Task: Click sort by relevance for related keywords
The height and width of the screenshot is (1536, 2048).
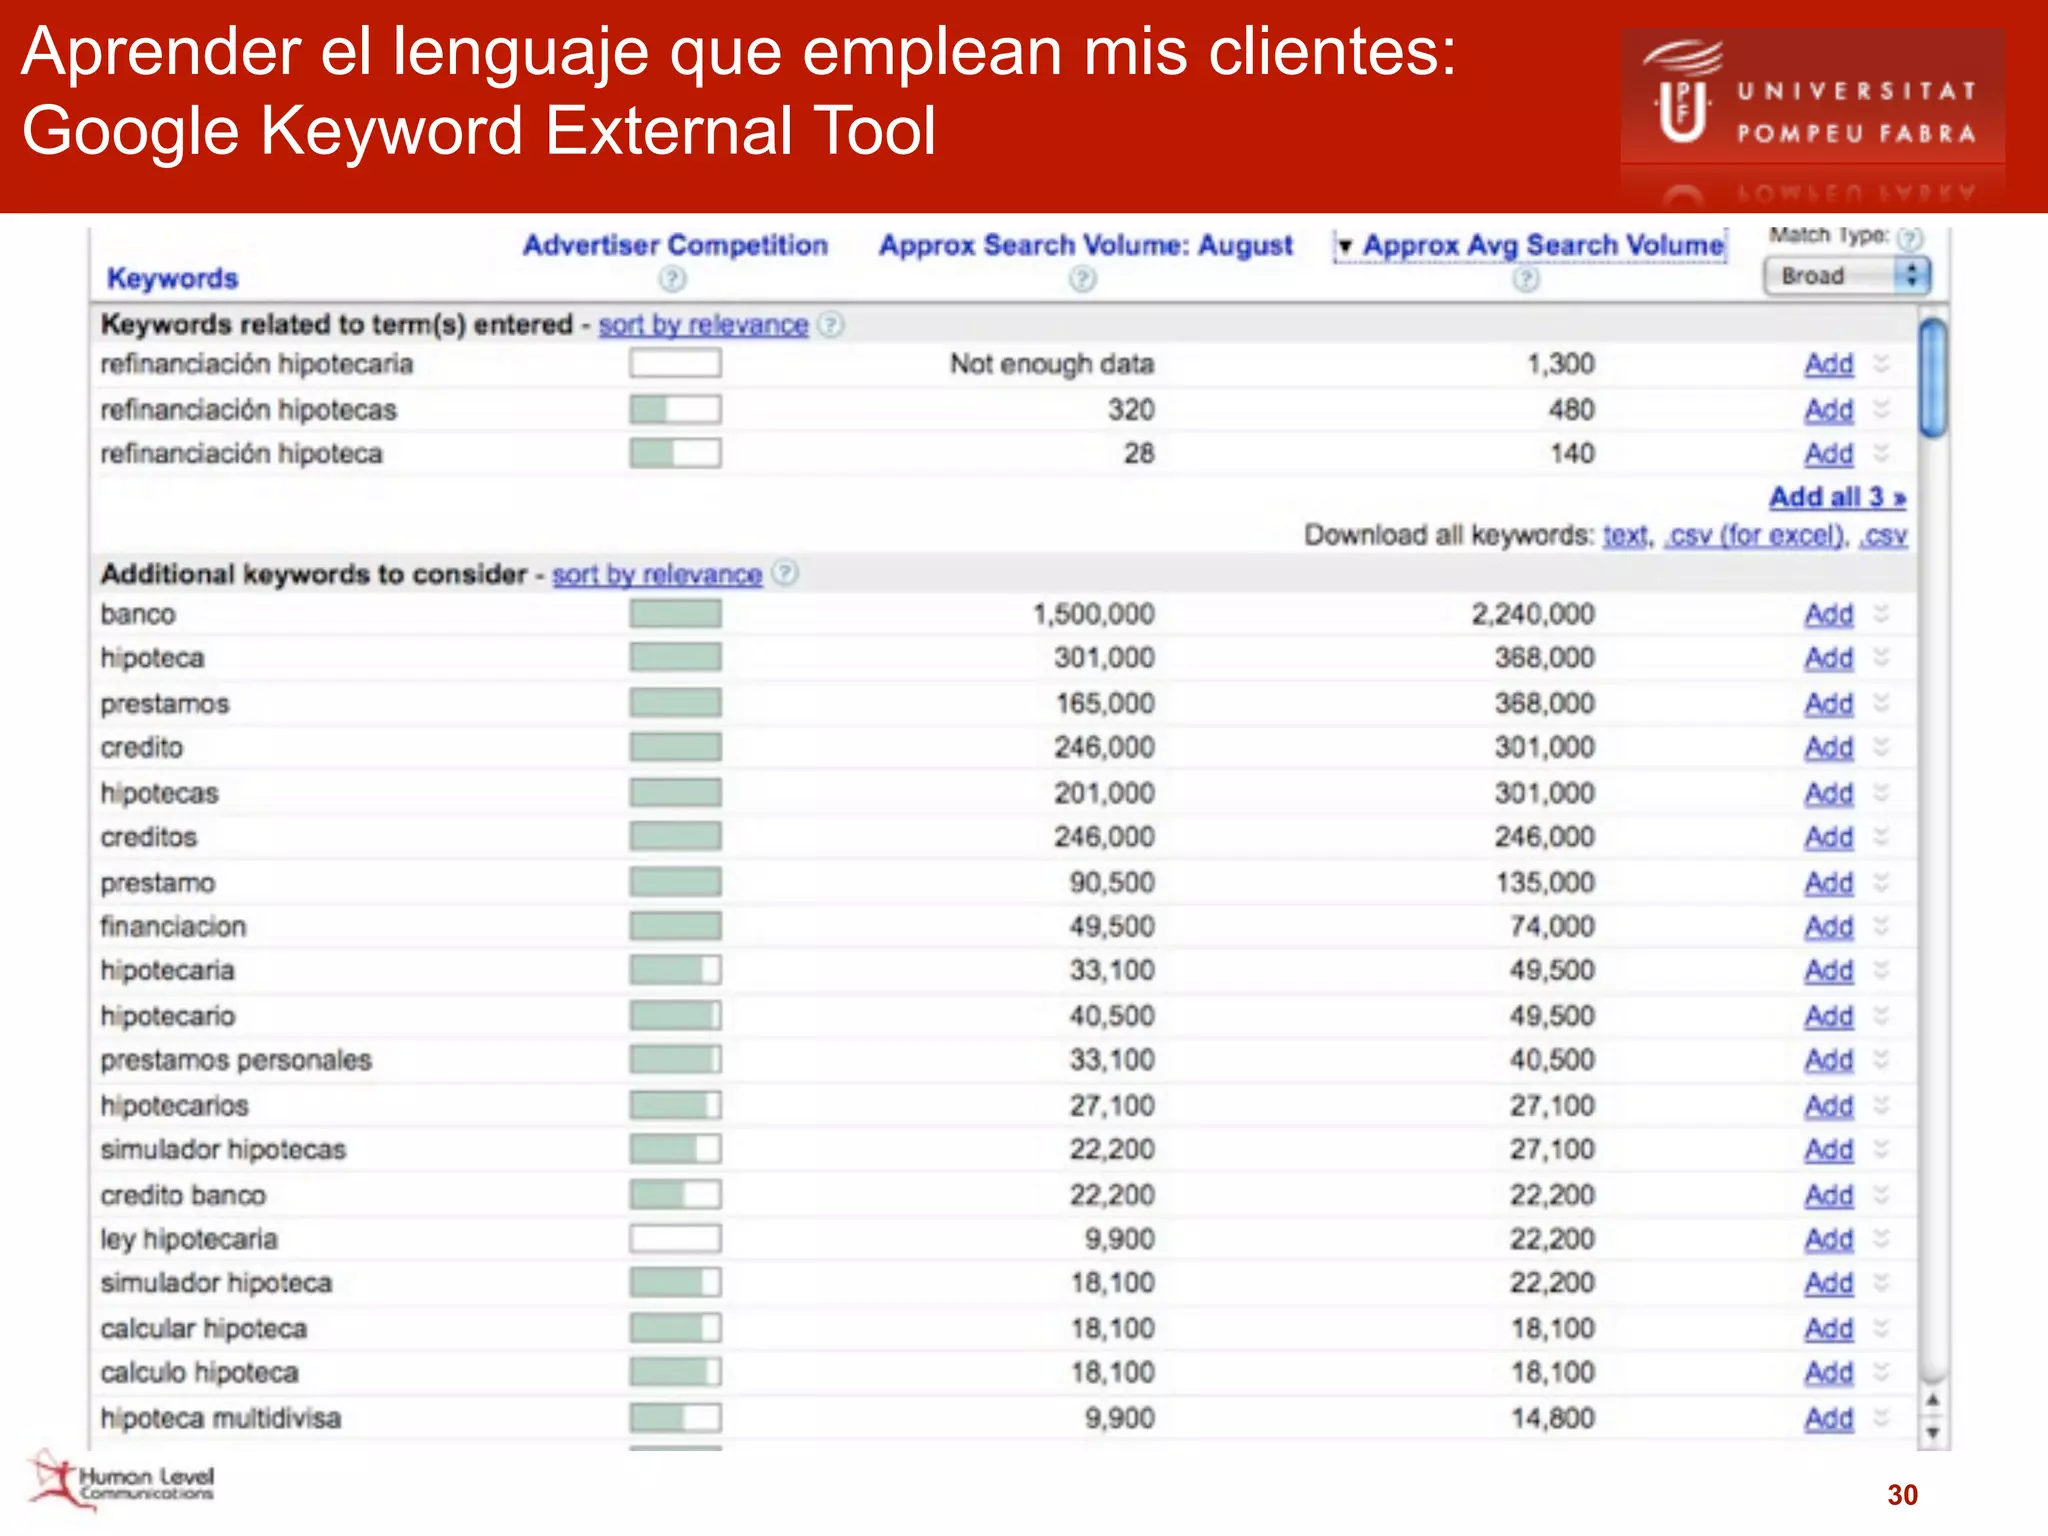Action: point(703,325)
